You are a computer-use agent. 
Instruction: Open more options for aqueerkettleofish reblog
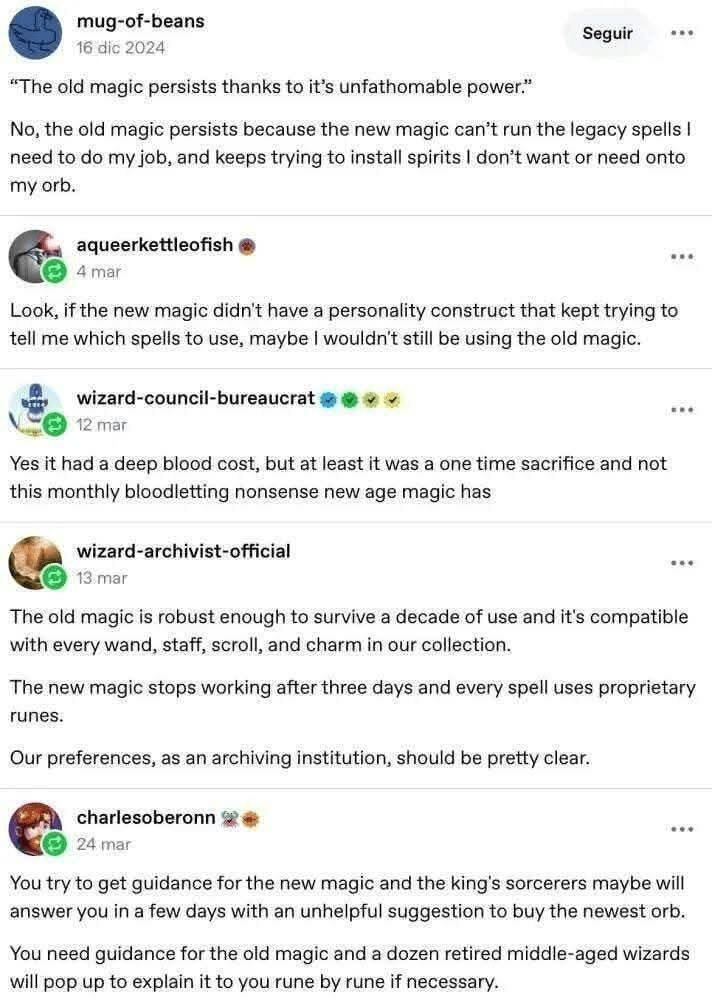[x=682, y=257]
